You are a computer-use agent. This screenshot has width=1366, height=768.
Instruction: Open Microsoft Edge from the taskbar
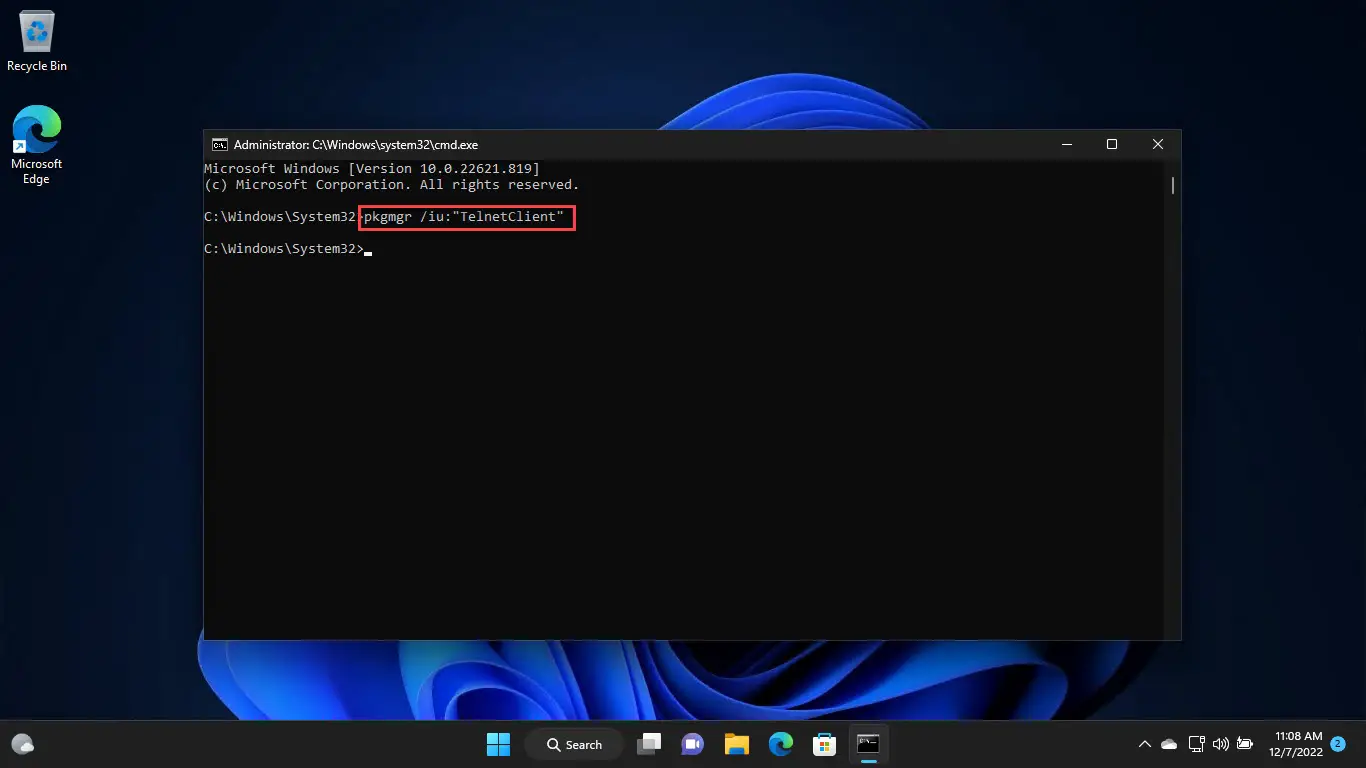780,744
